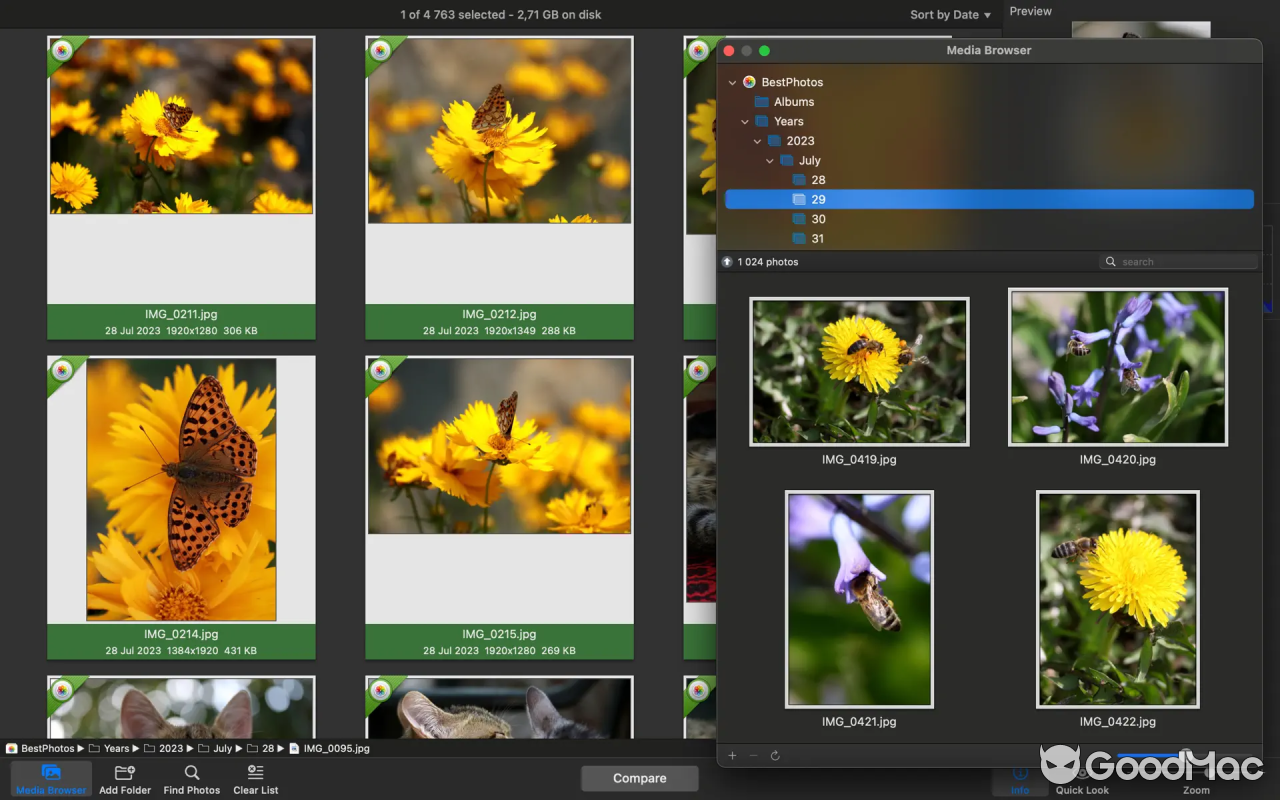Collapse the July folder in the tree
This screenshot has width=1280, height=800.
tap(770, 160)
